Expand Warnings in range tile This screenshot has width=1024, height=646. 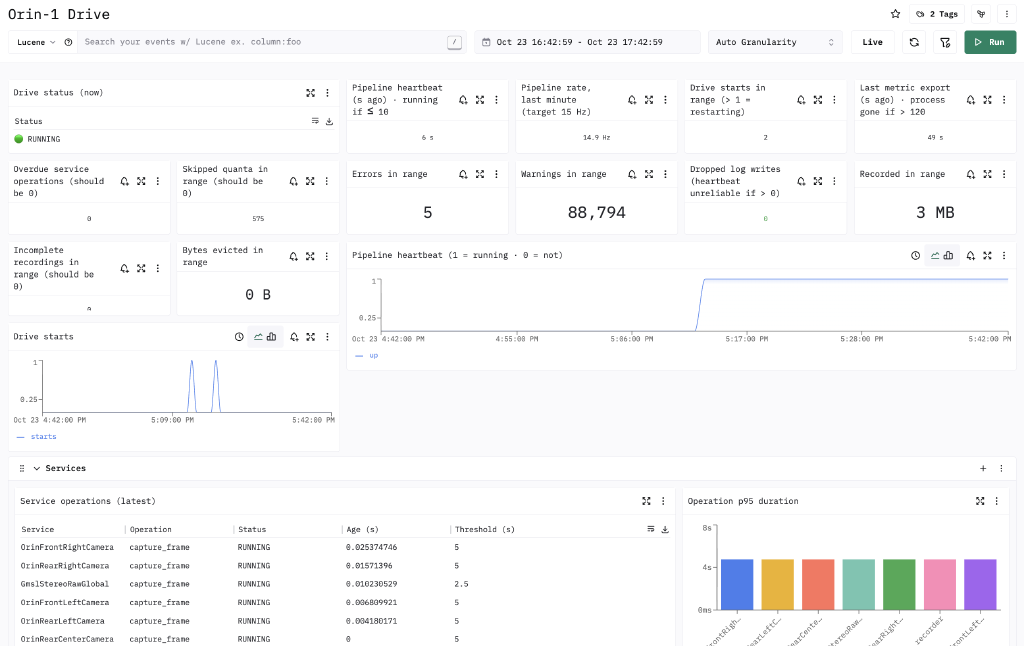coord(649,174)
